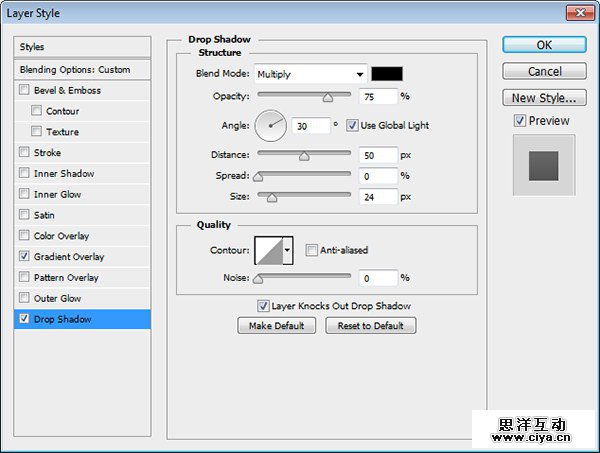The image size is (600, 453).
Task: Click the Distance value input field
Action: [378, 155]
